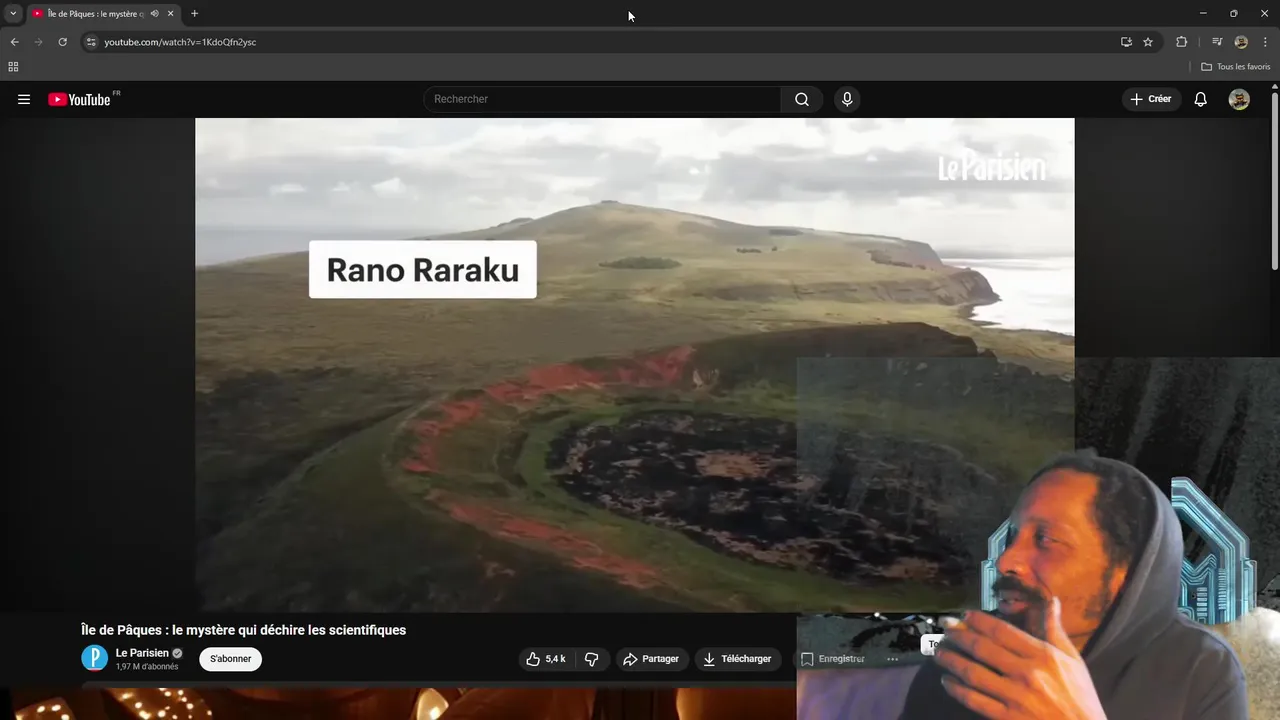Dislike the video with thumbs down
This screenshot has height=720, width=1280.
pyautogui.click(x=591, y=659)
